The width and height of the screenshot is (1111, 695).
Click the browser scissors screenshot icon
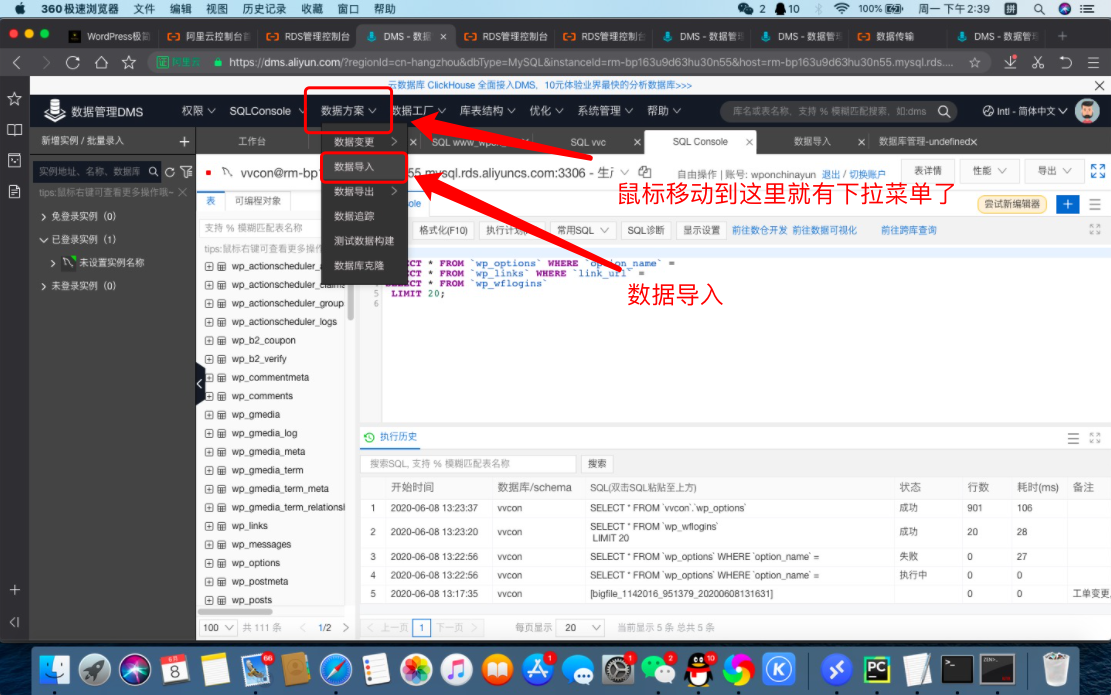coord(1038,62)
